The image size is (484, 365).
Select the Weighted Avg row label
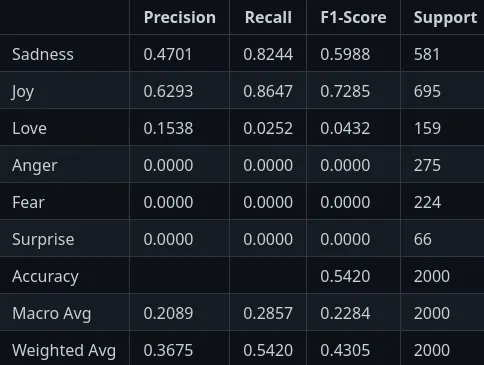[x=64, y=351]
